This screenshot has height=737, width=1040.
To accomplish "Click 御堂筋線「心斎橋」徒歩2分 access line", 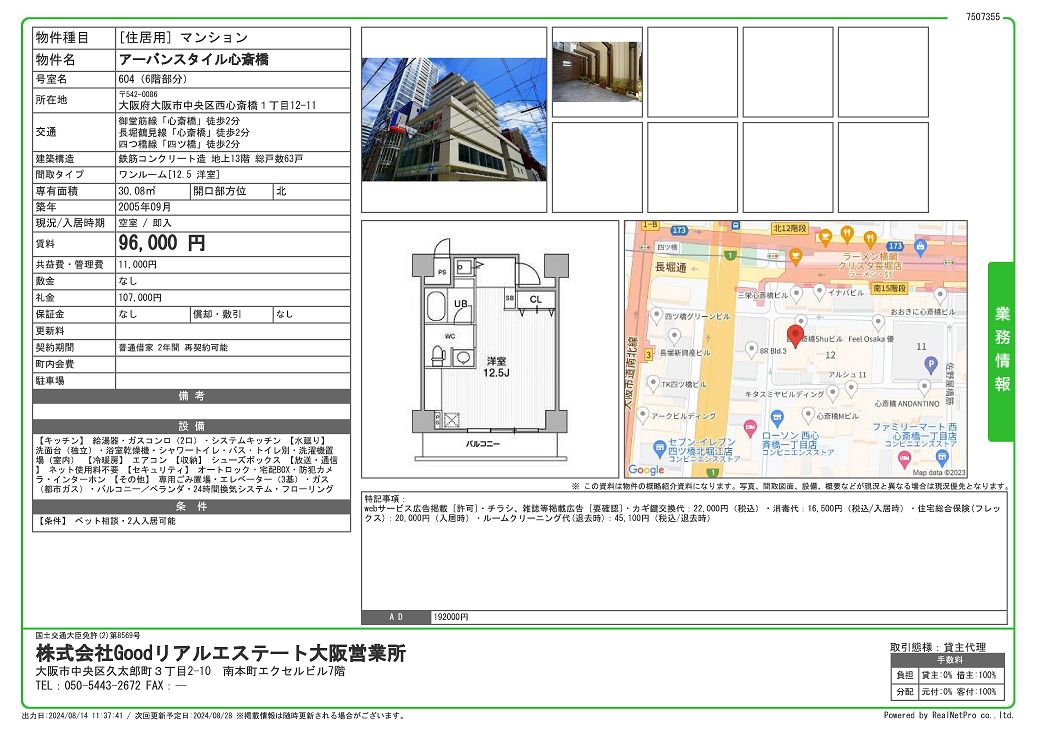I will tap(179, 121).
